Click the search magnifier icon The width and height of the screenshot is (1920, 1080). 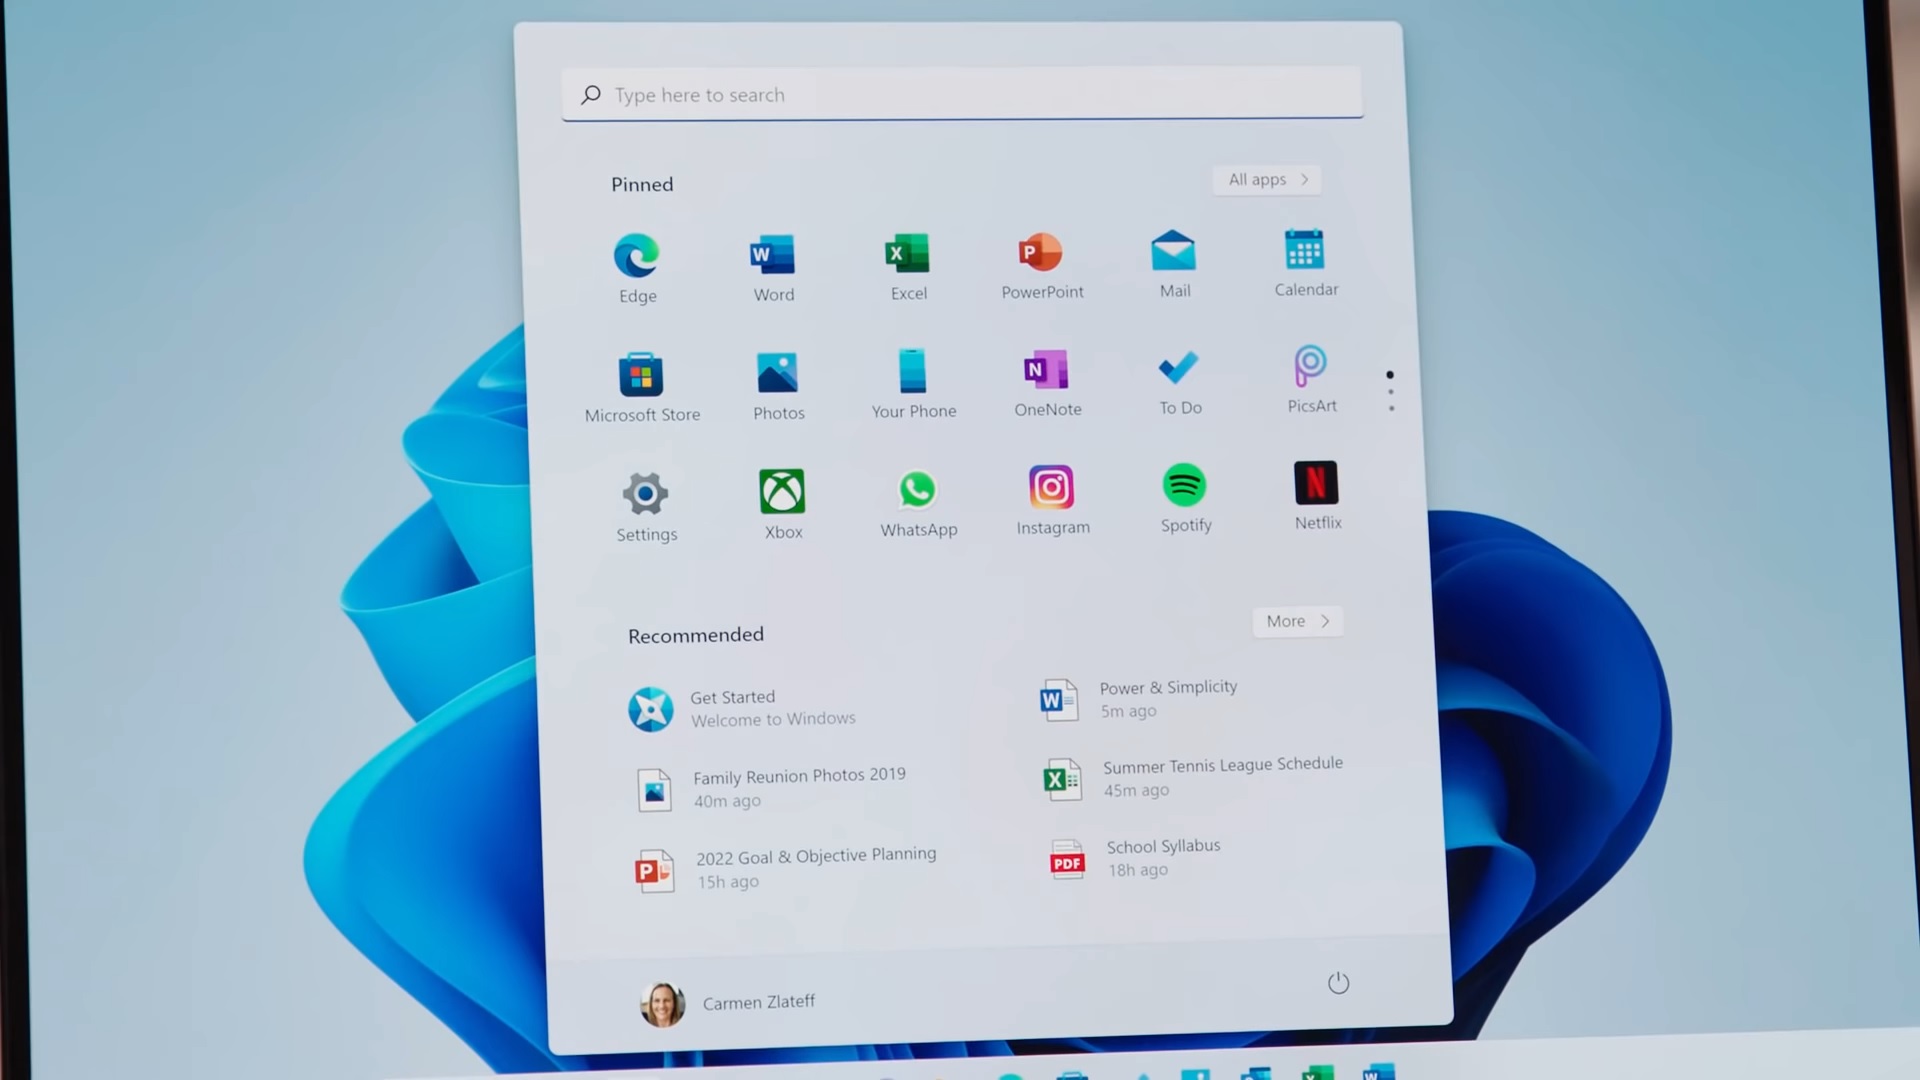(x=591, y=94)
